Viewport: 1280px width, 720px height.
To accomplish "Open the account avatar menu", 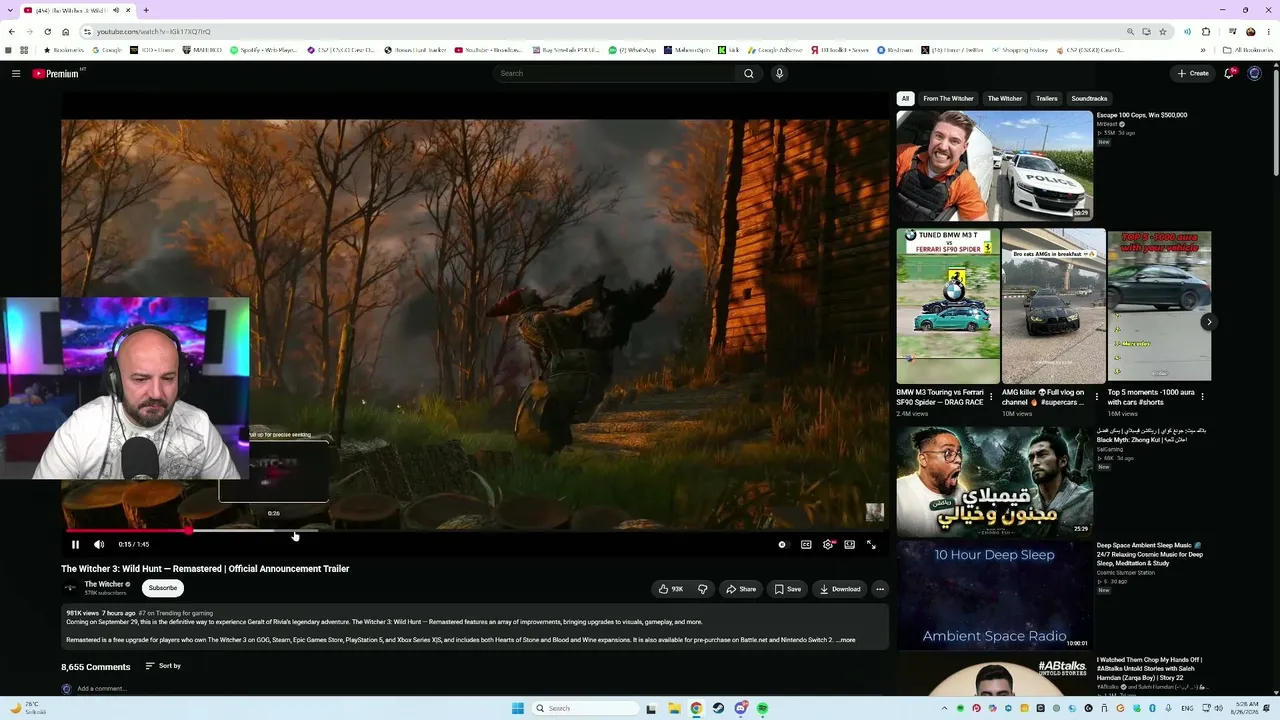I will tap(1254, 73).
